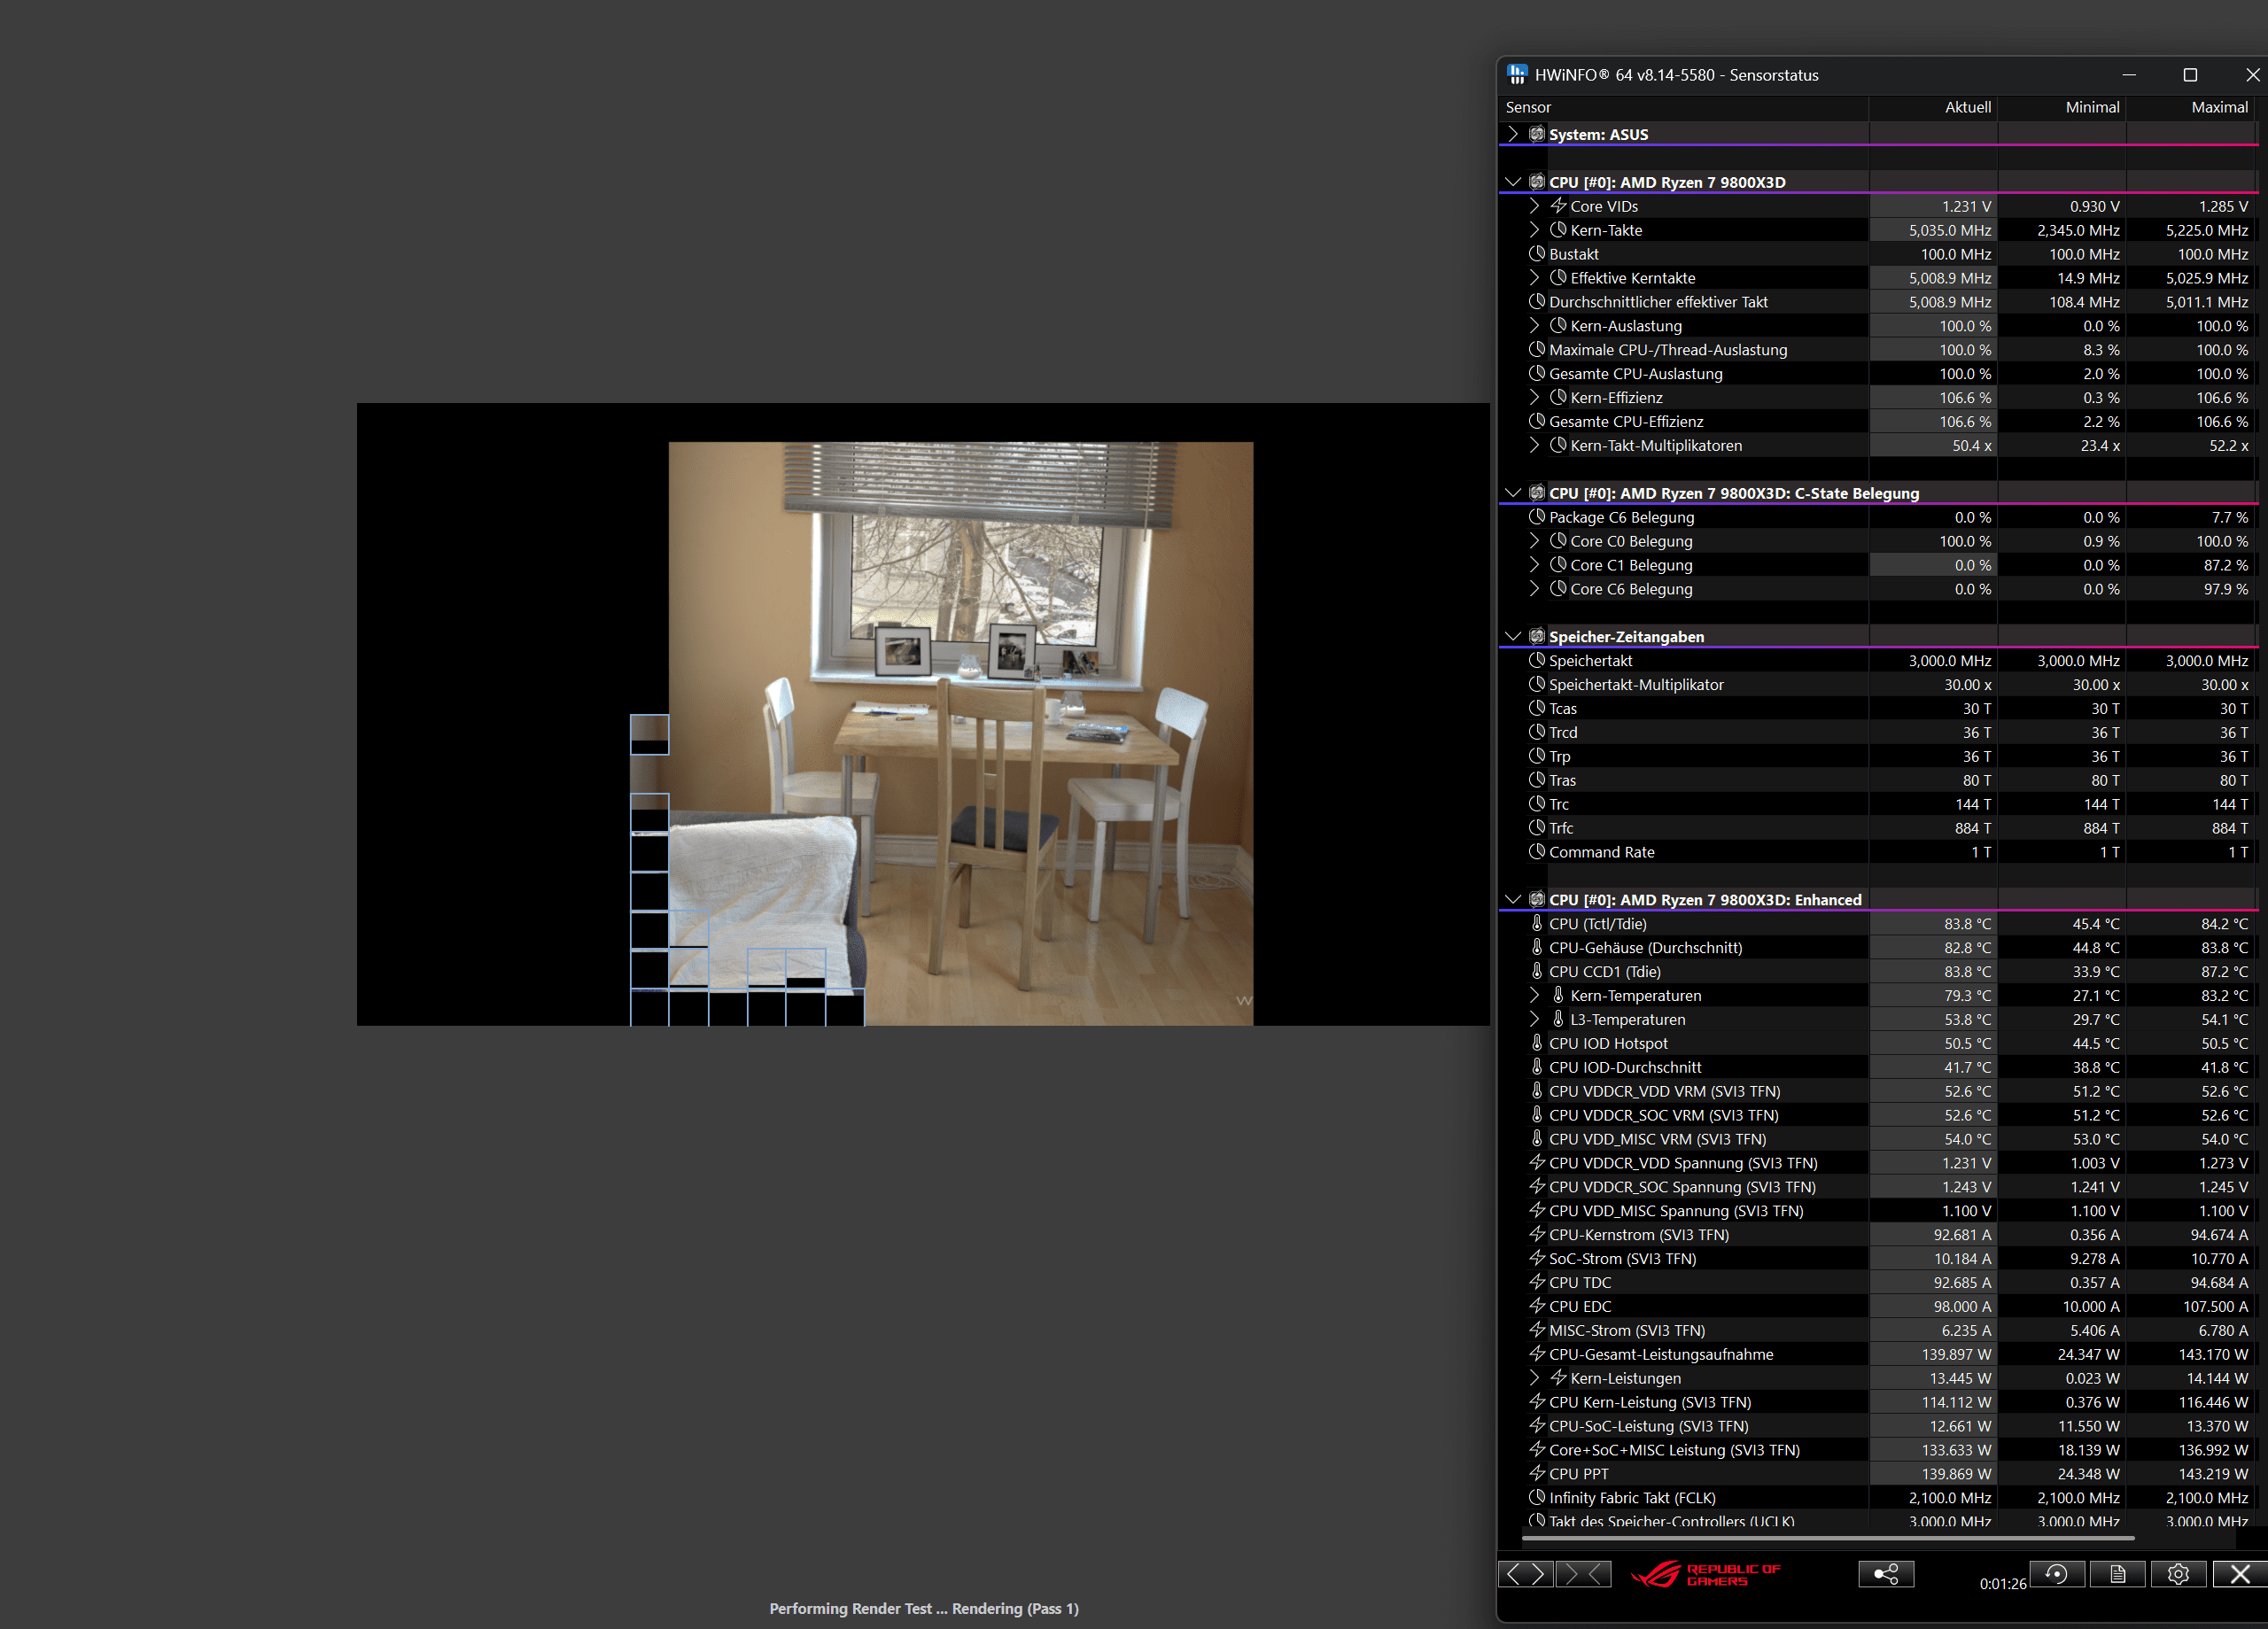Select the CPU (Tctl/Tdie) sensor row

point(1597,924)
